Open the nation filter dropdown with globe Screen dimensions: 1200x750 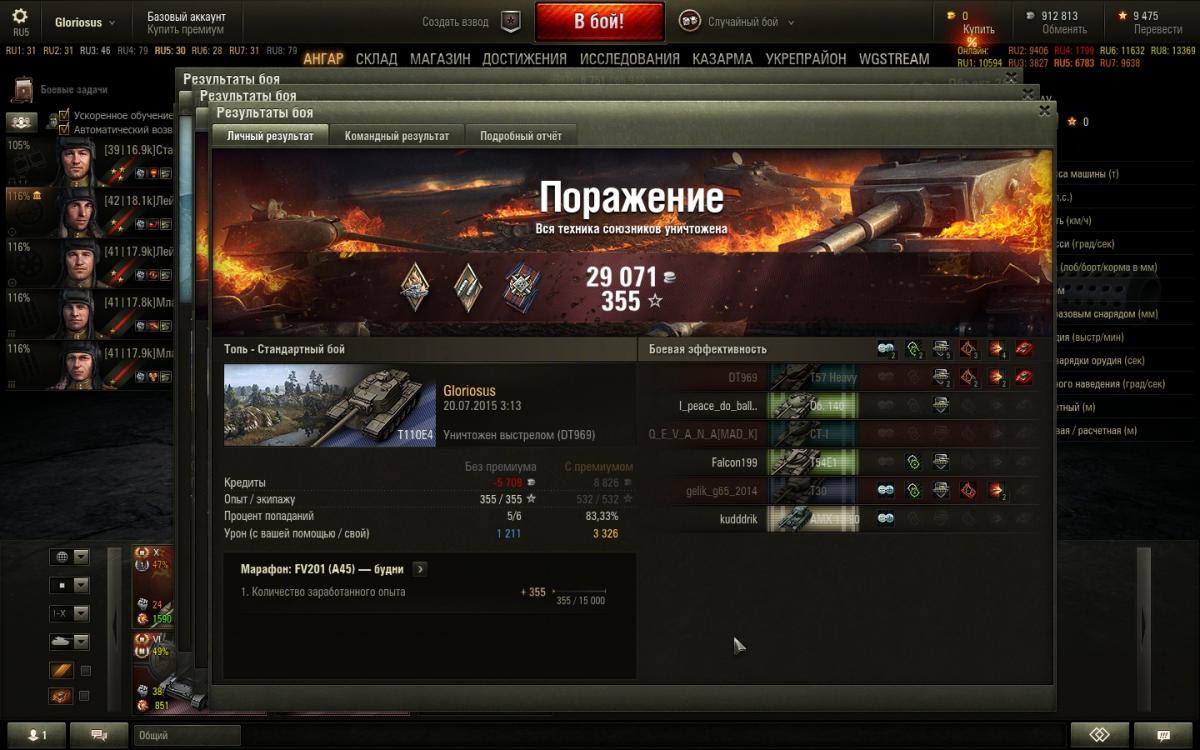[x=70, y=557]
